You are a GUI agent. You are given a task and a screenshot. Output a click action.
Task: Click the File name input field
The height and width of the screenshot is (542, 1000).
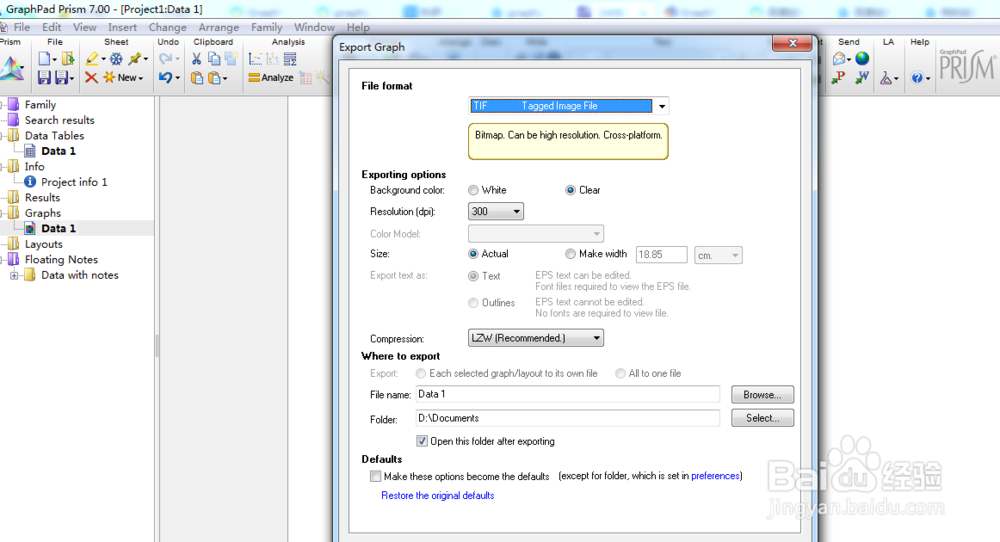pyautogui.click(x=568, y=394)
